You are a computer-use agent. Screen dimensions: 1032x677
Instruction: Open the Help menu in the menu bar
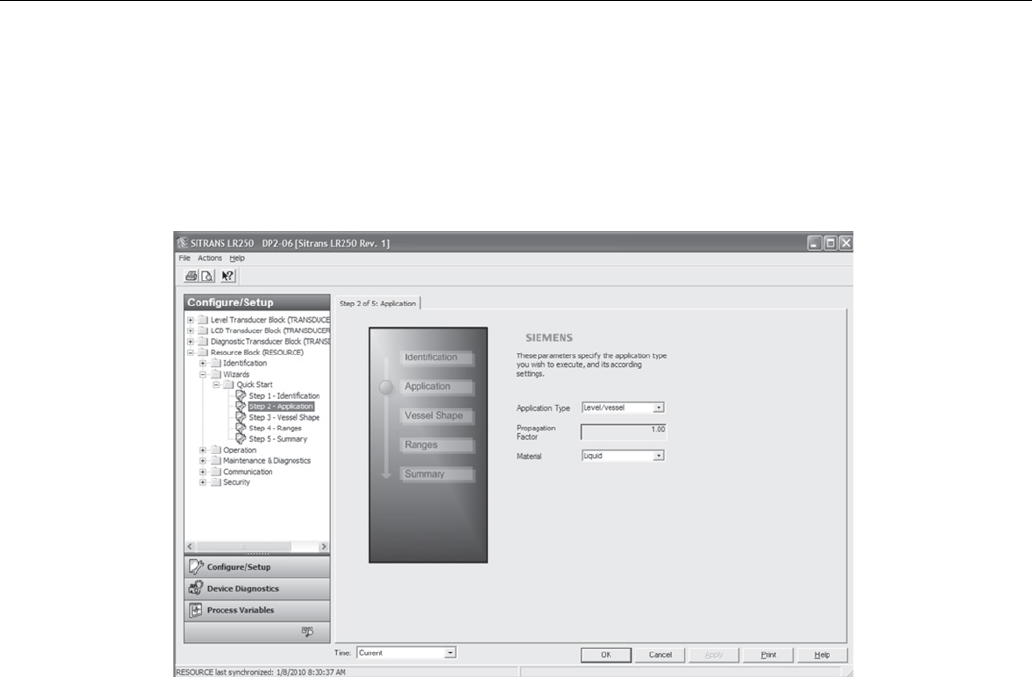[237, 259]
